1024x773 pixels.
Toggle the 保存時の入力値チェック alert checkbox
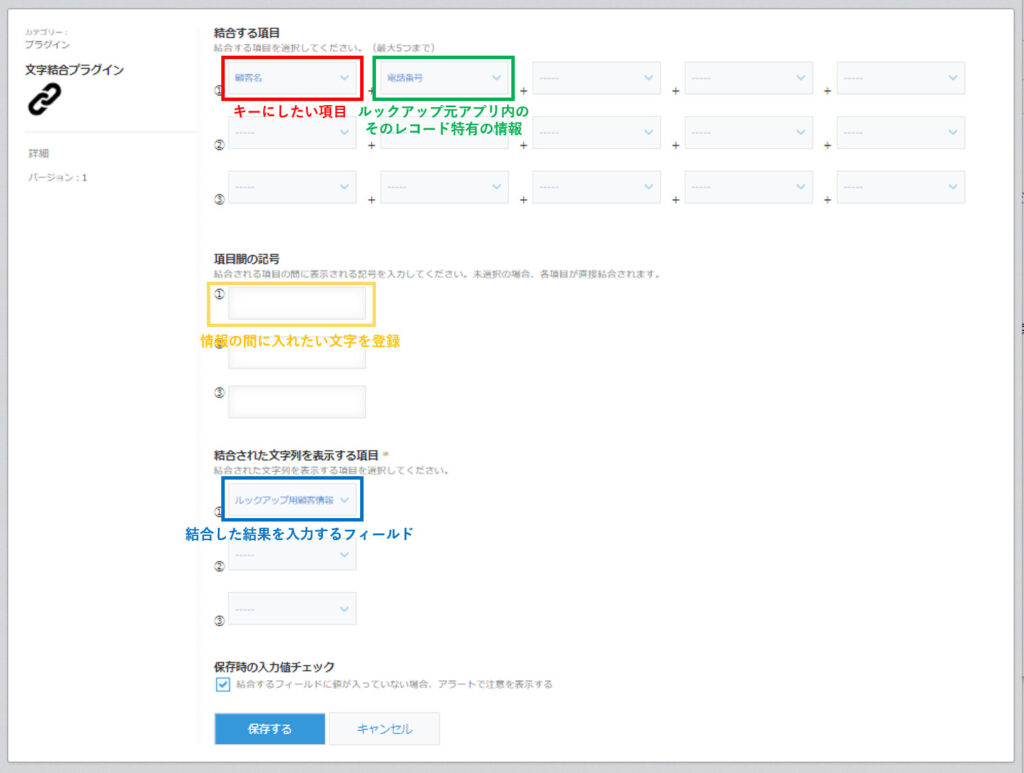coord(223,685)
